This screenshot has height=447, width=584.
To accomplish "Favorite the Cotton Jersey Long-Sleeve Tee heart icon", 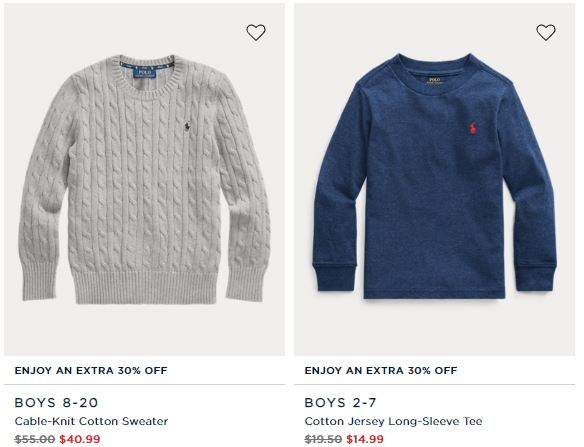I will pos(546,32).
